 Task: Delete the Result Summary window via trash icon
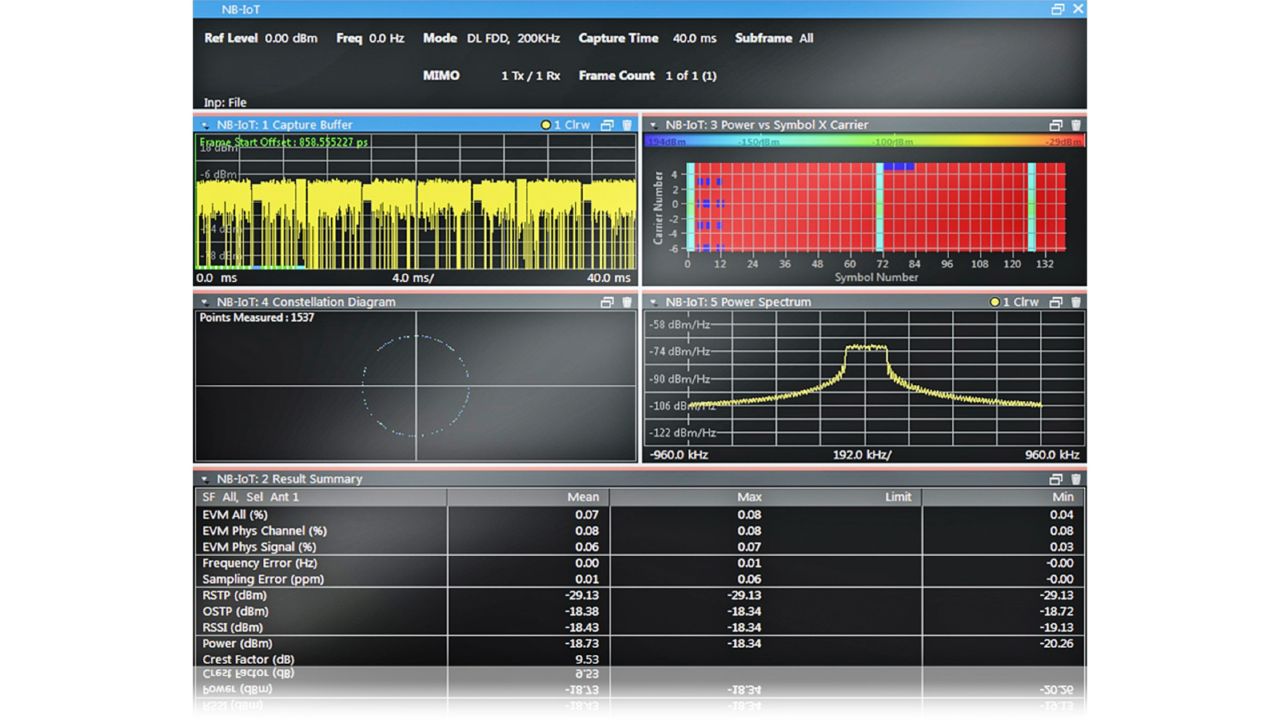tap(1076, 479)
